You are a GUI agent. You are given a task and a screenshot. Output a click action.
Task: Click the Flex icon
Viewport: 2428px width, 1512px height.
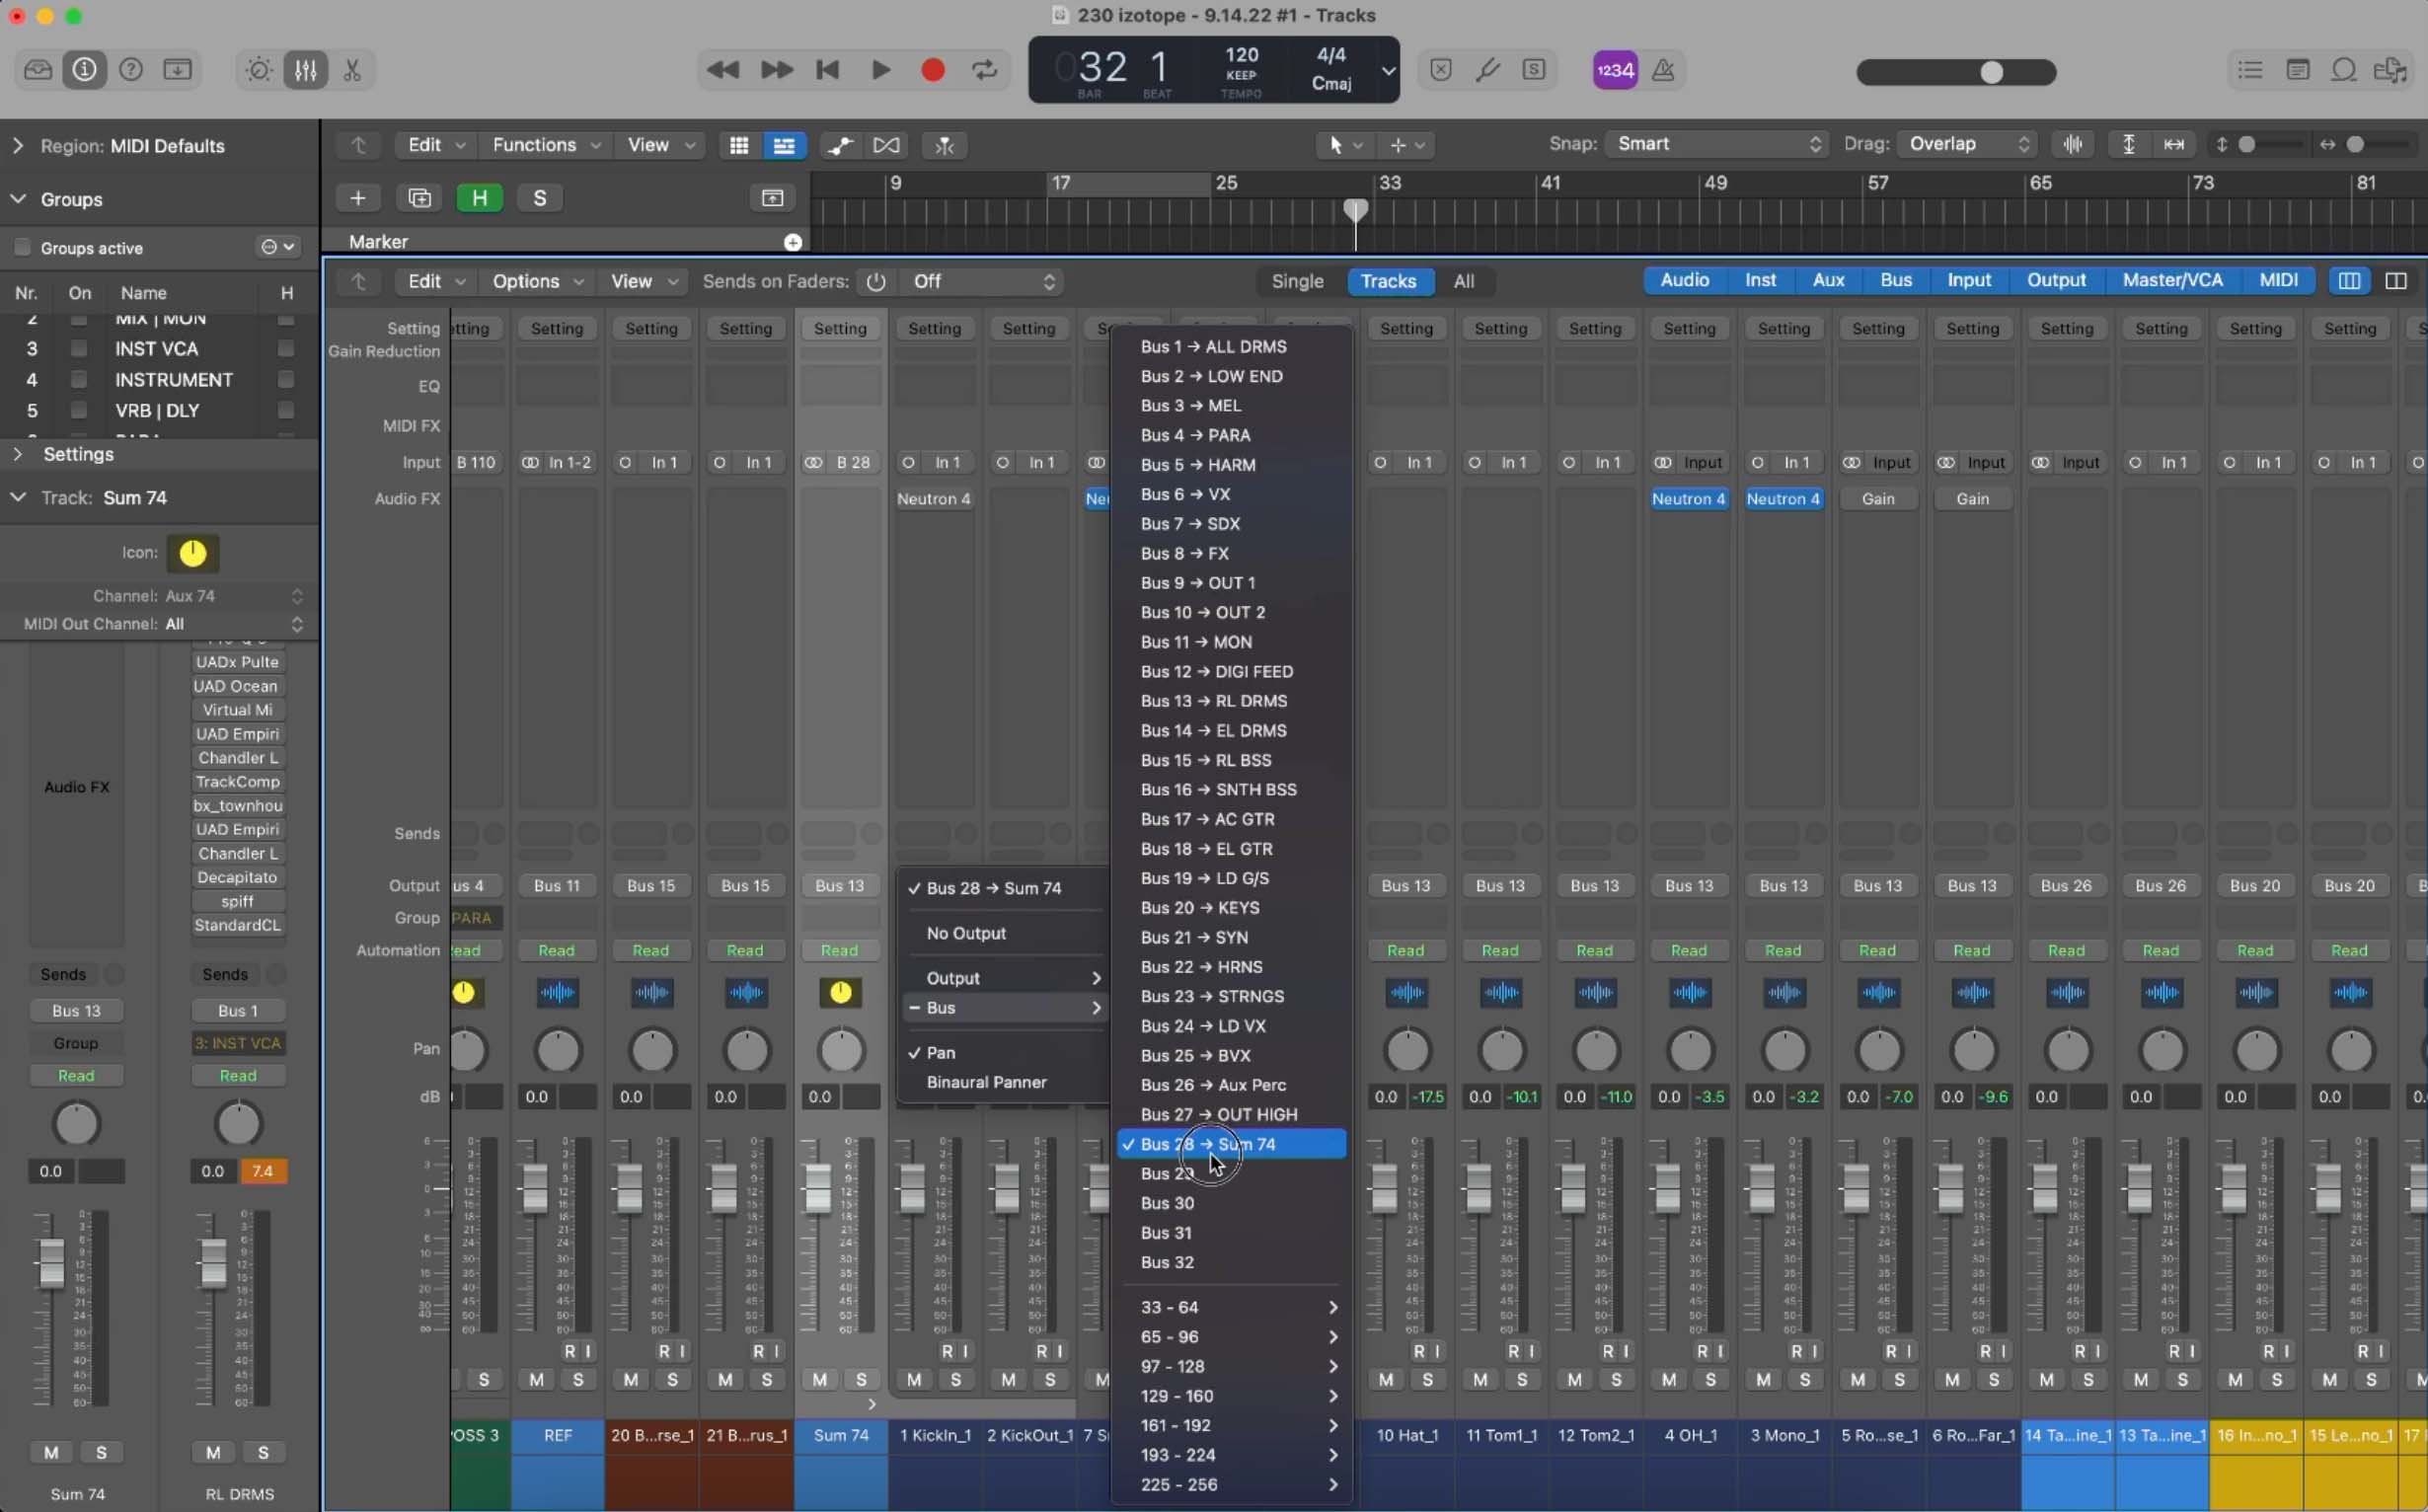886,146
